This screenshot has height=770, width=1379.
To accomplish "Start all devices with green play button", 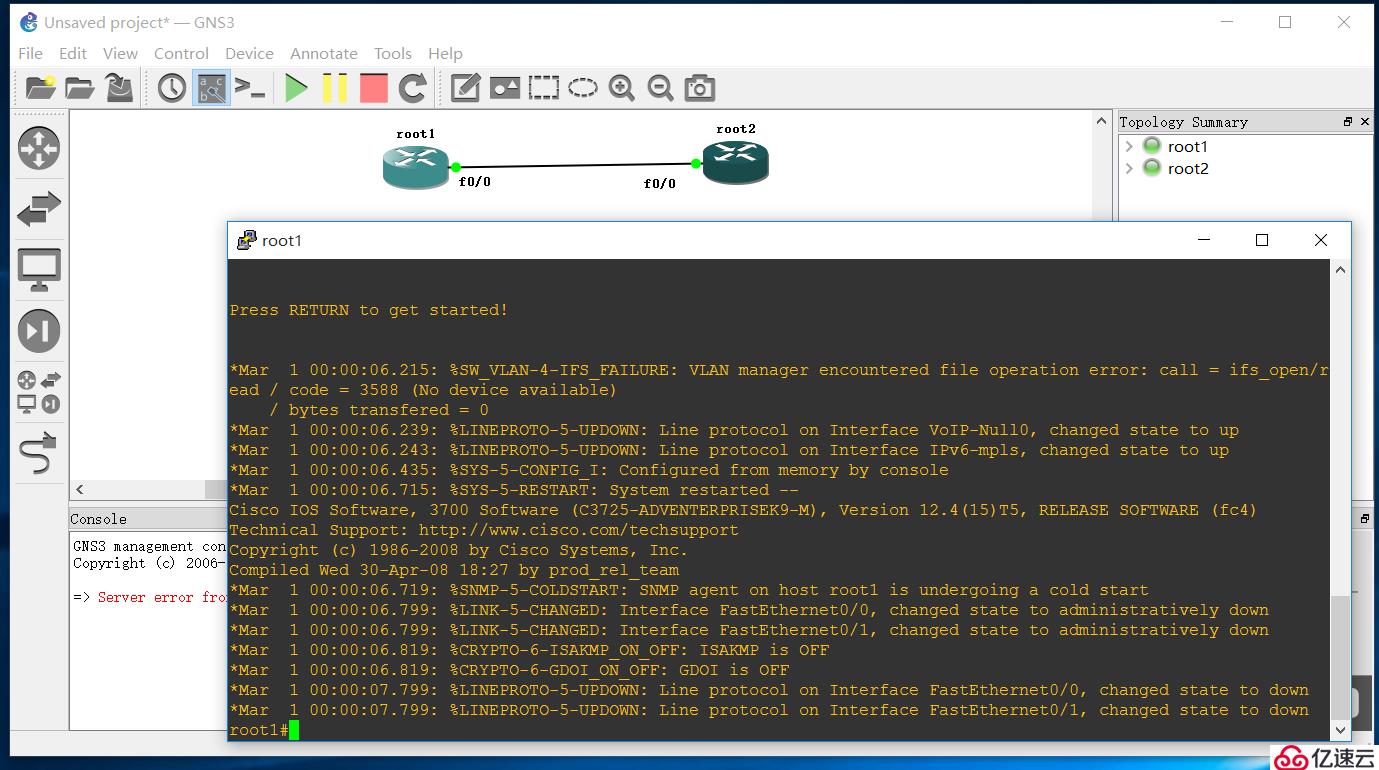I will click(296, 88).
